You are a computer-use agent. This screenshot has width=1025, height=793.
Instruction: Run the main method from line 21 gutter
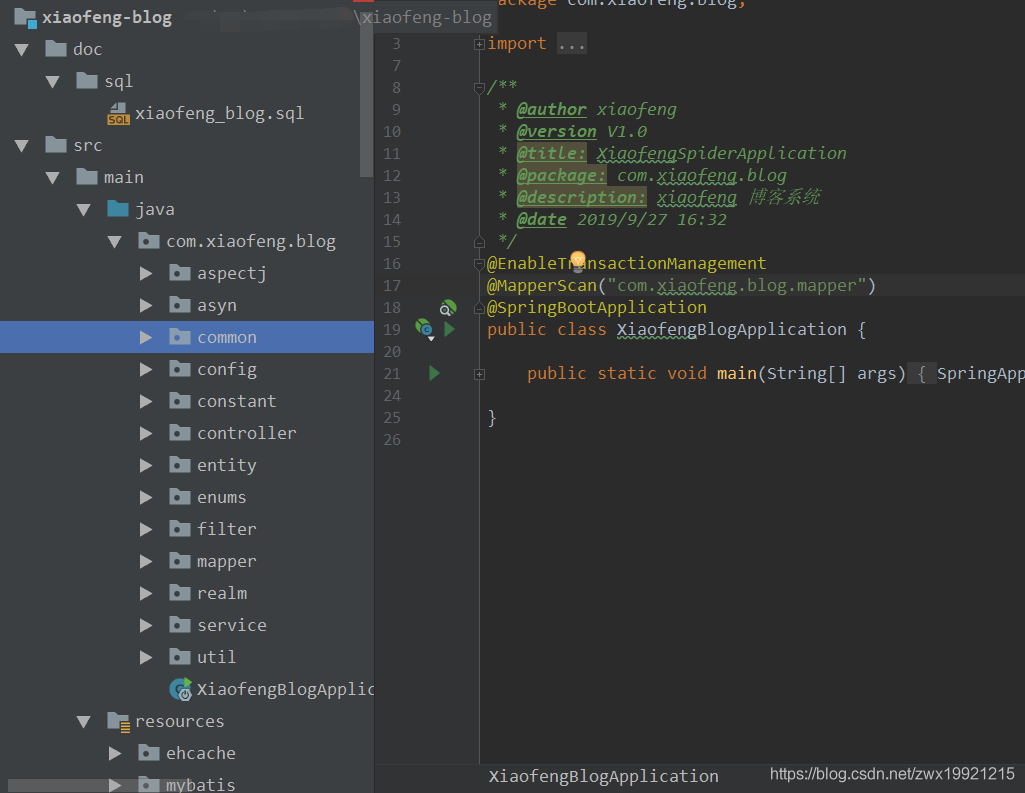pyautogui.click(x=433, y=373)
